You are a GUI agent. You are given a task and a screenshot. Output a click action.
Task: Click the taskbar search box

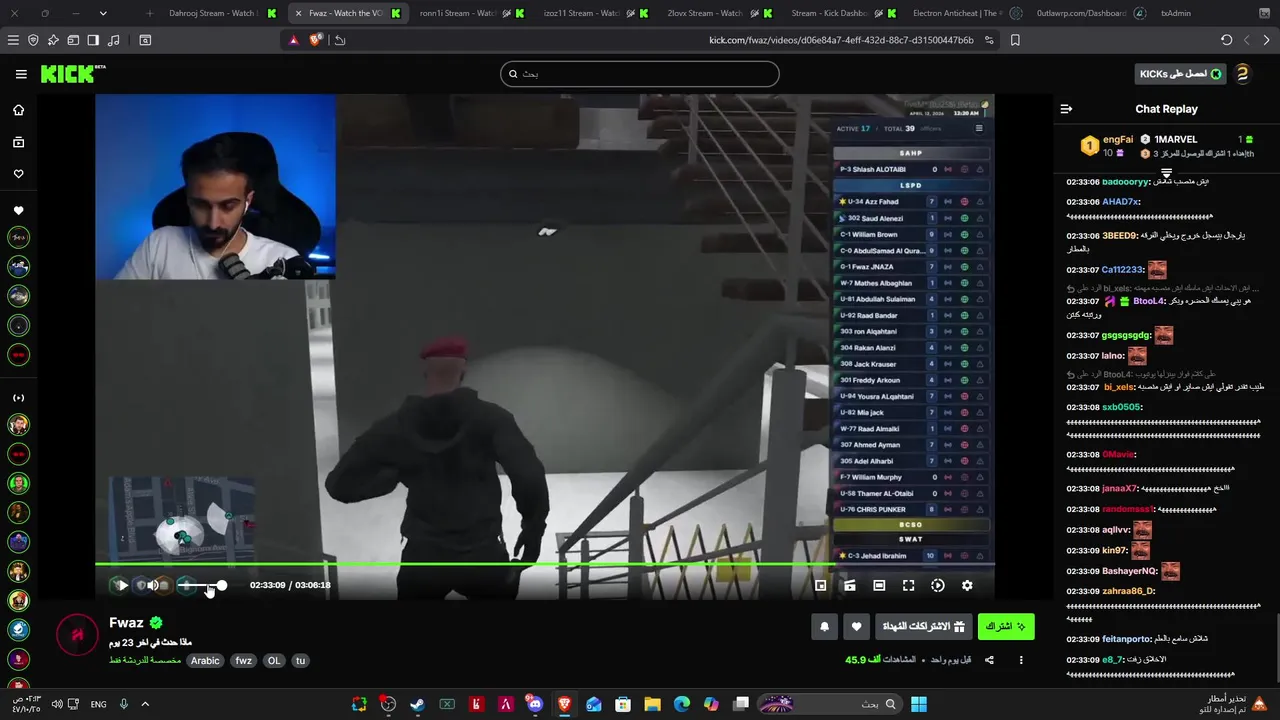pyautogui.click(x=829, y=704)
